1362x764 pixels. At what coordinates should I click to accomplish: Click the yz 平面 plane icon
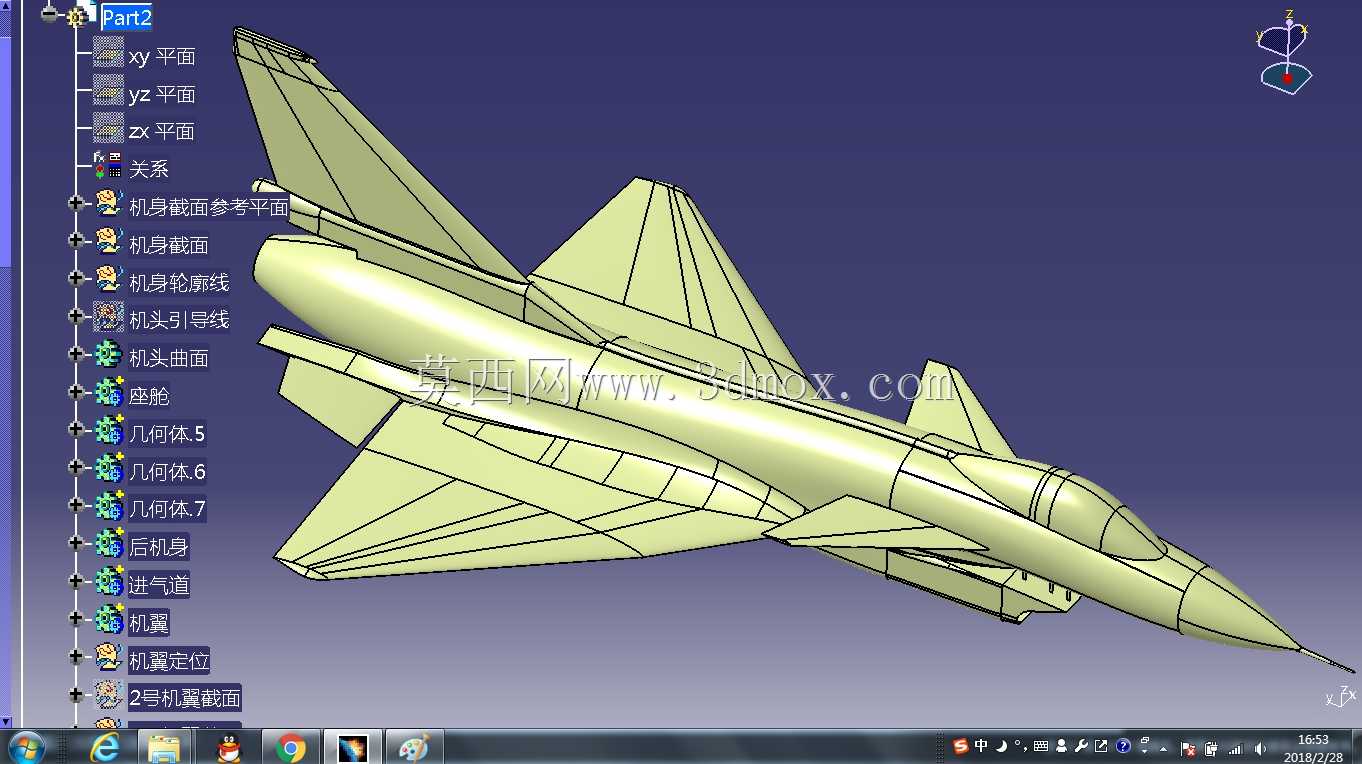pyautogui.click(x=108, y=92)
